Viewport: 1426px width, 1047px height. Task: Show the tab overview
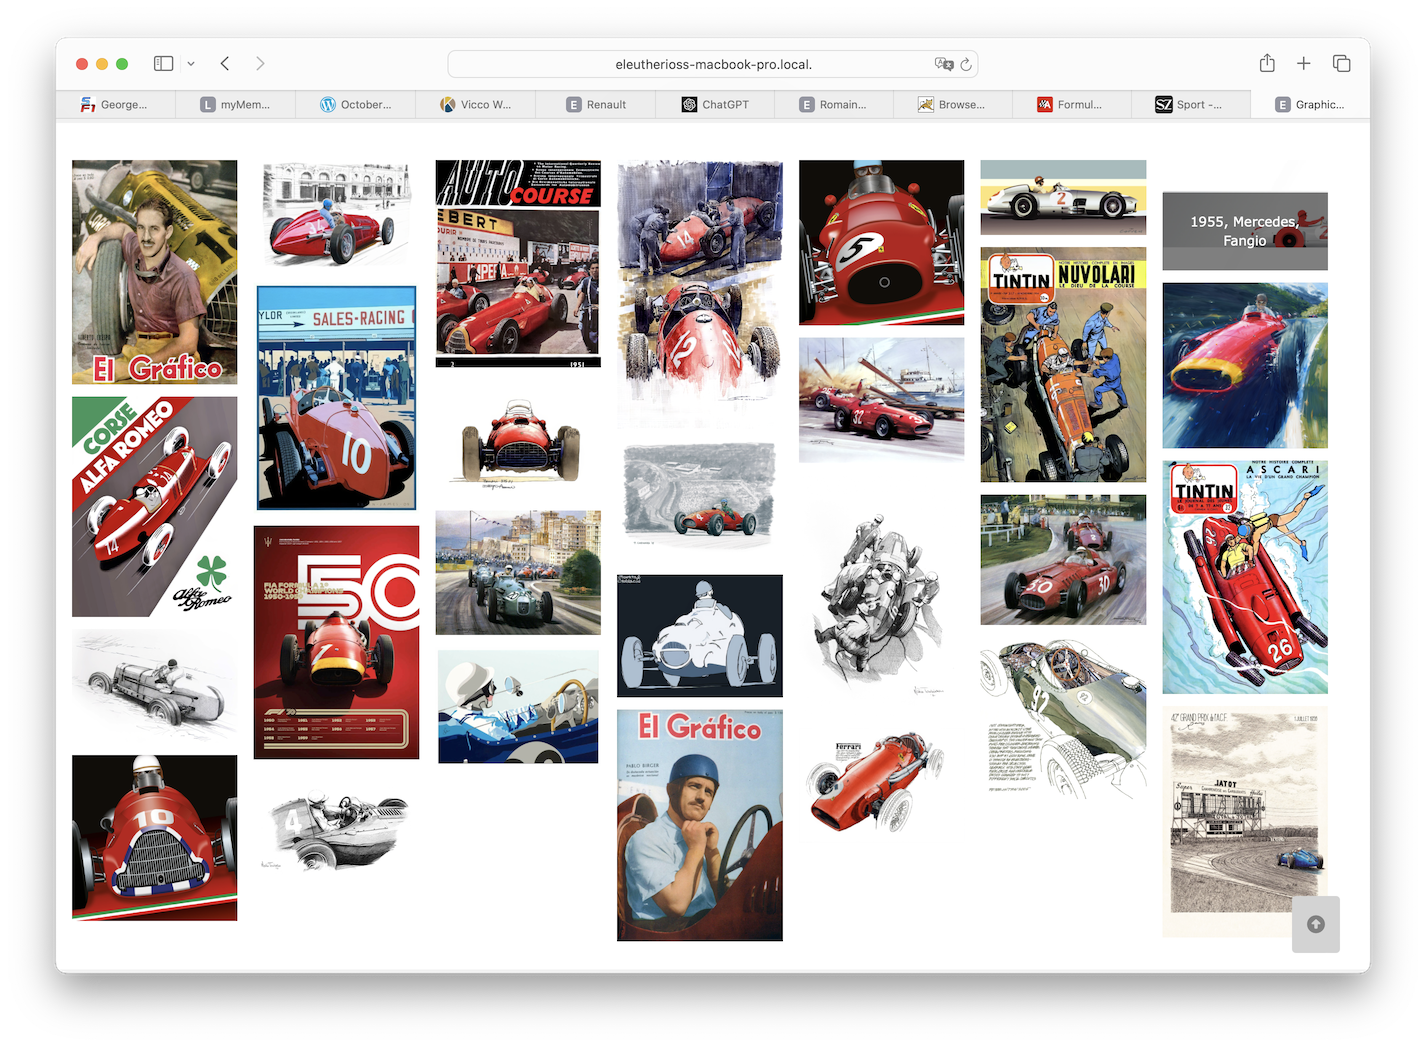click(1341, 64)
